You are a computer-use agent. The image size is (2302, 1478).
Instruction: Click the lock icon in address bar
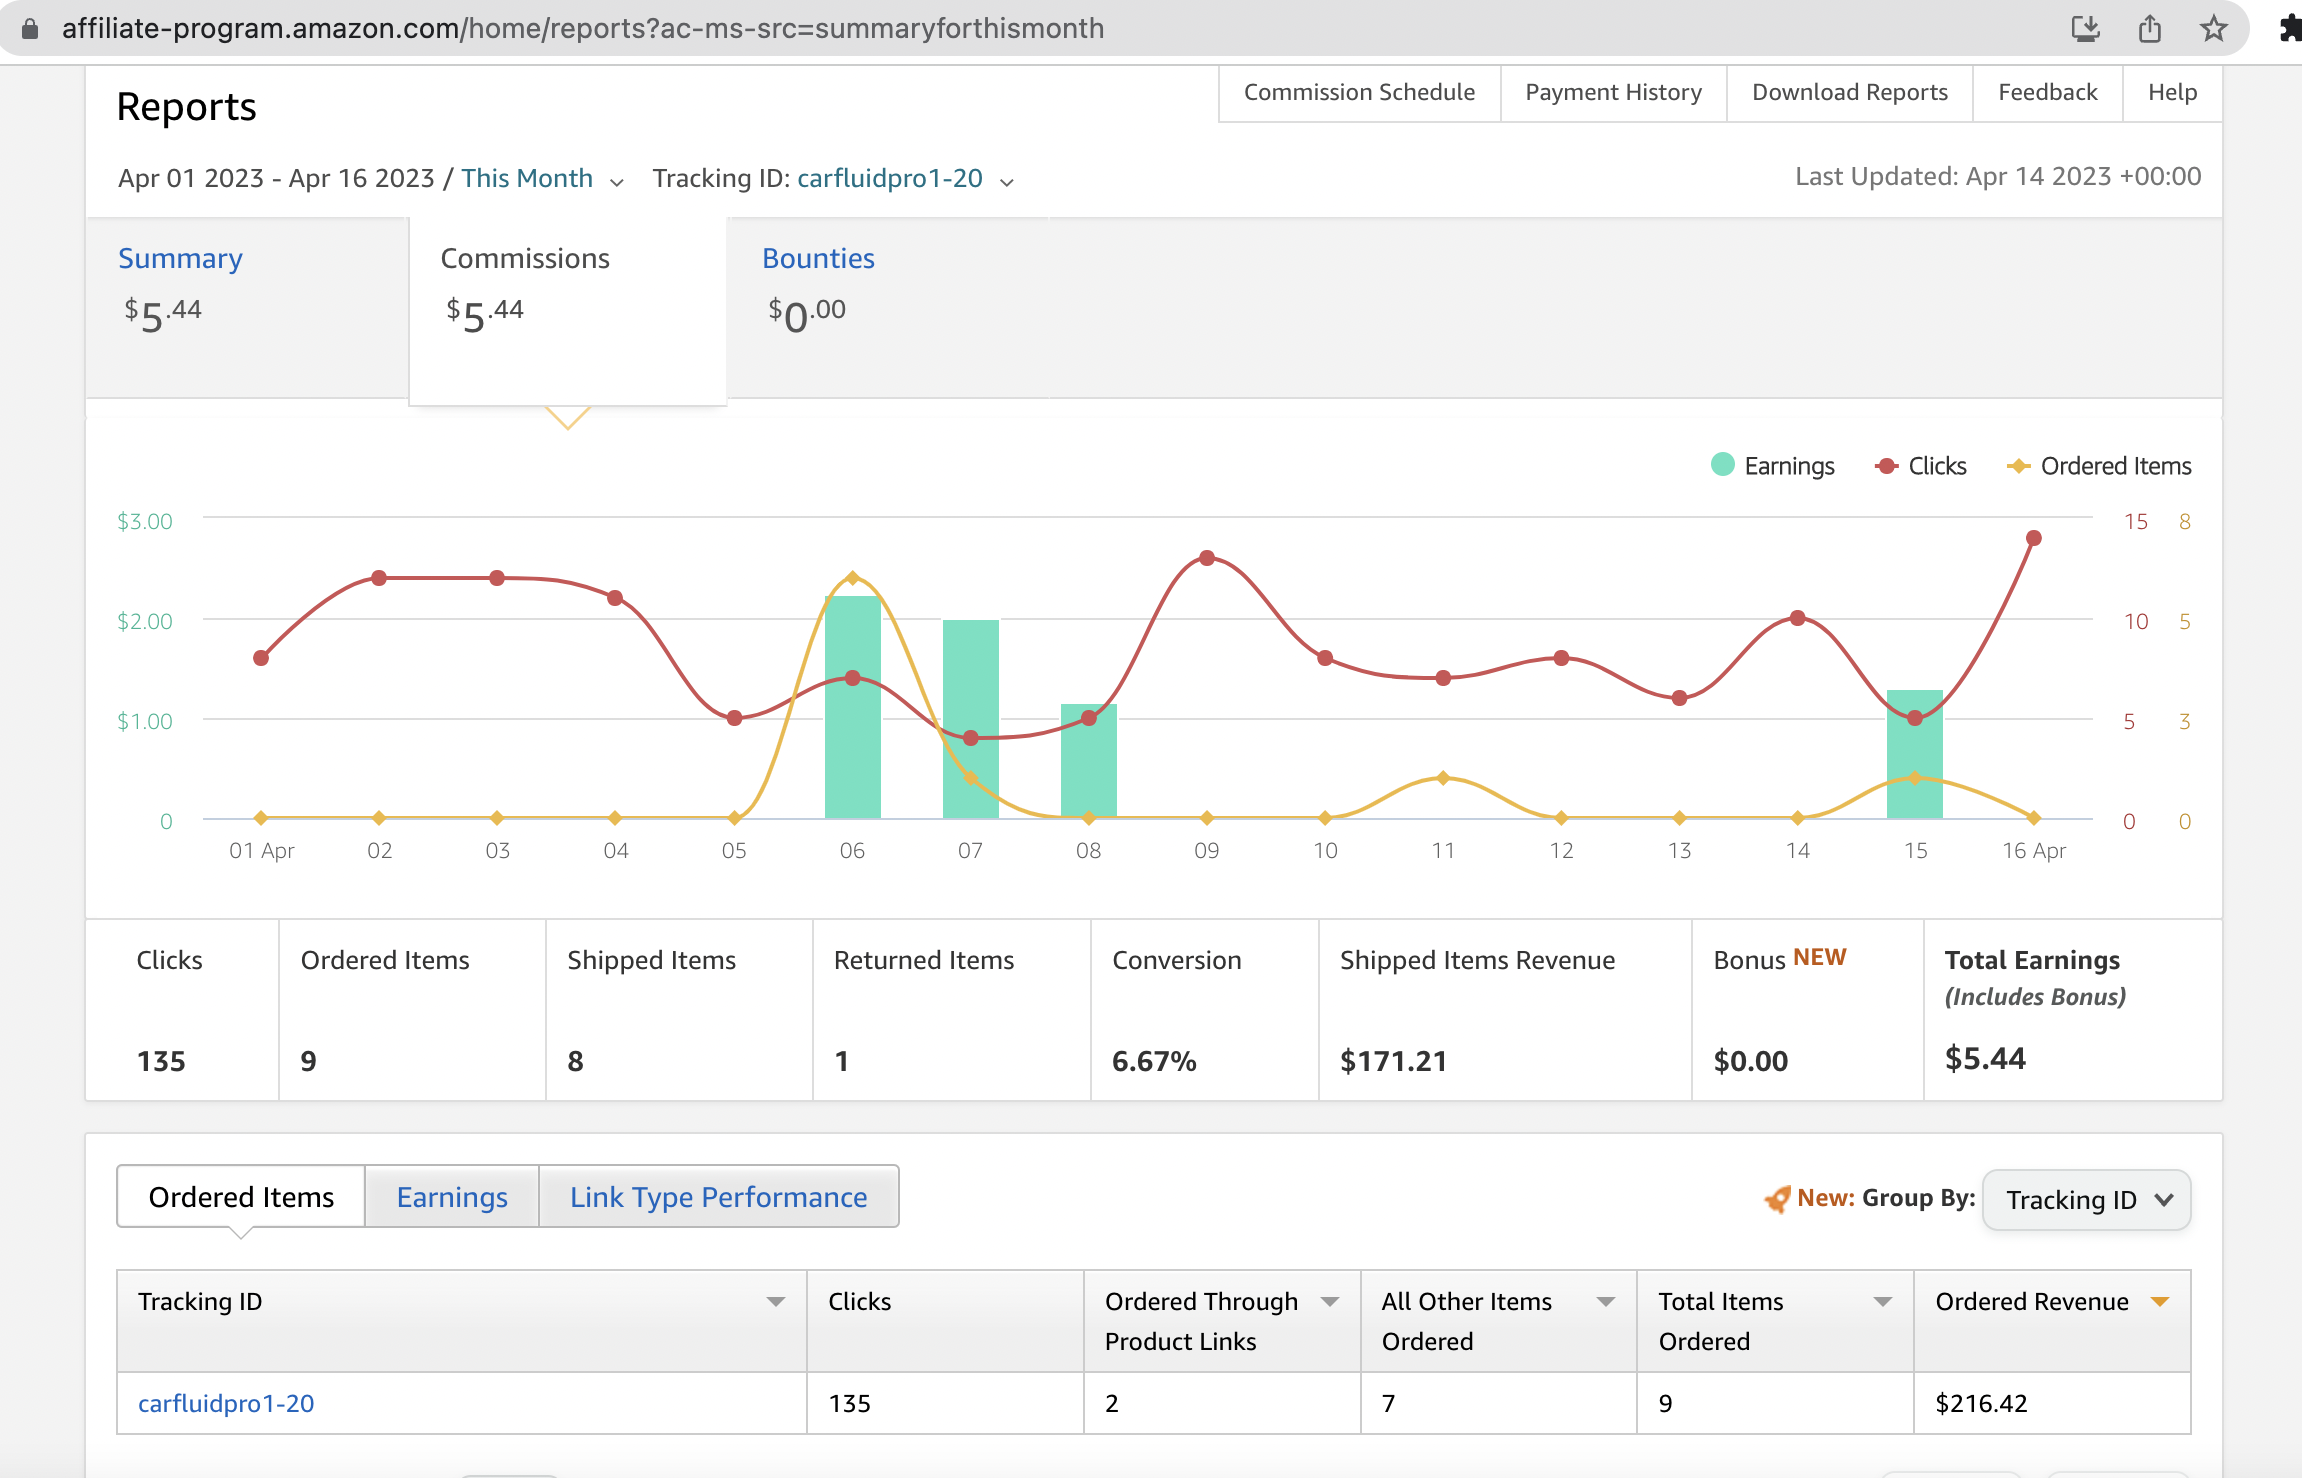tap(30, 28)
